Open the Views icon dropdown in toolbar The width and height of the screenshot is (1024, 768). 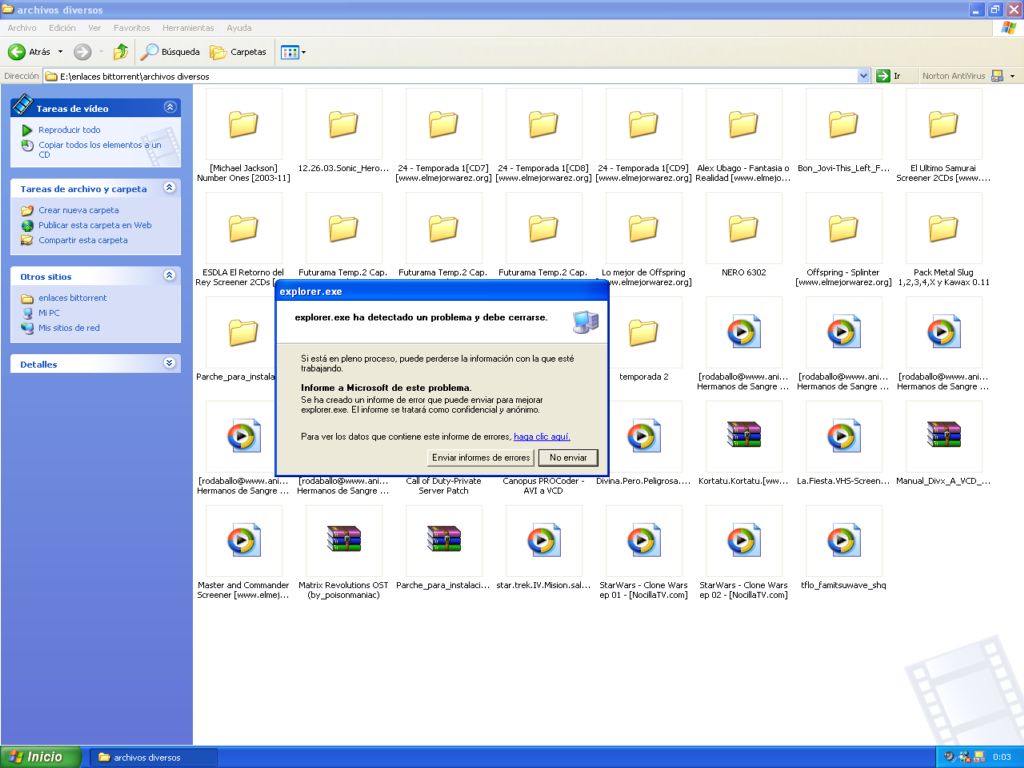click(x=292, y=52)
